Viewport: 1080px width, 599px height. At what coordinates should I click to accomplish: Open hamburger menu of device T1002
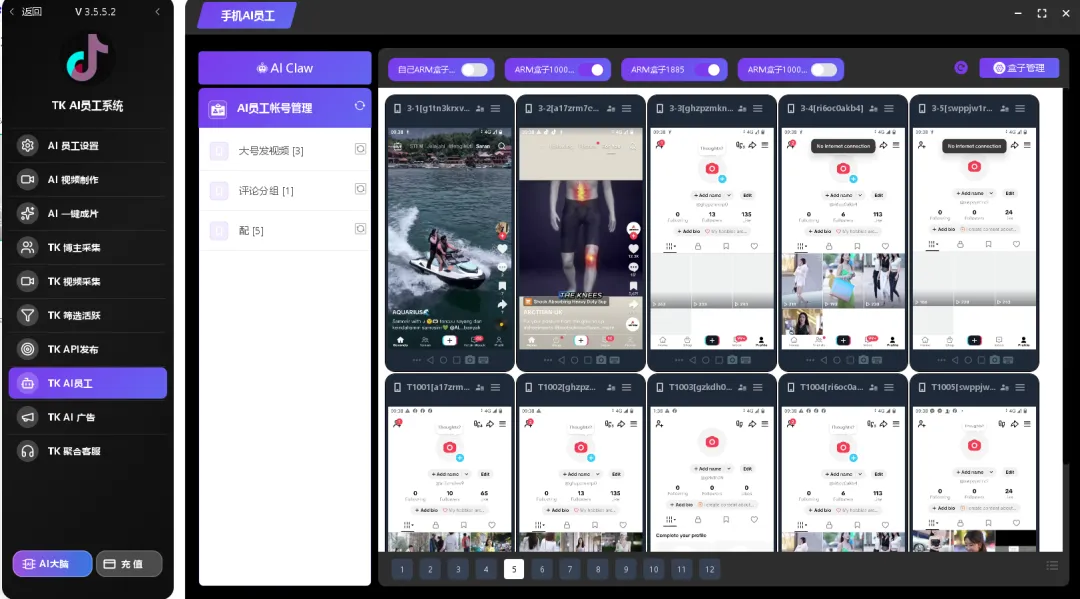(x=626, y=388)
